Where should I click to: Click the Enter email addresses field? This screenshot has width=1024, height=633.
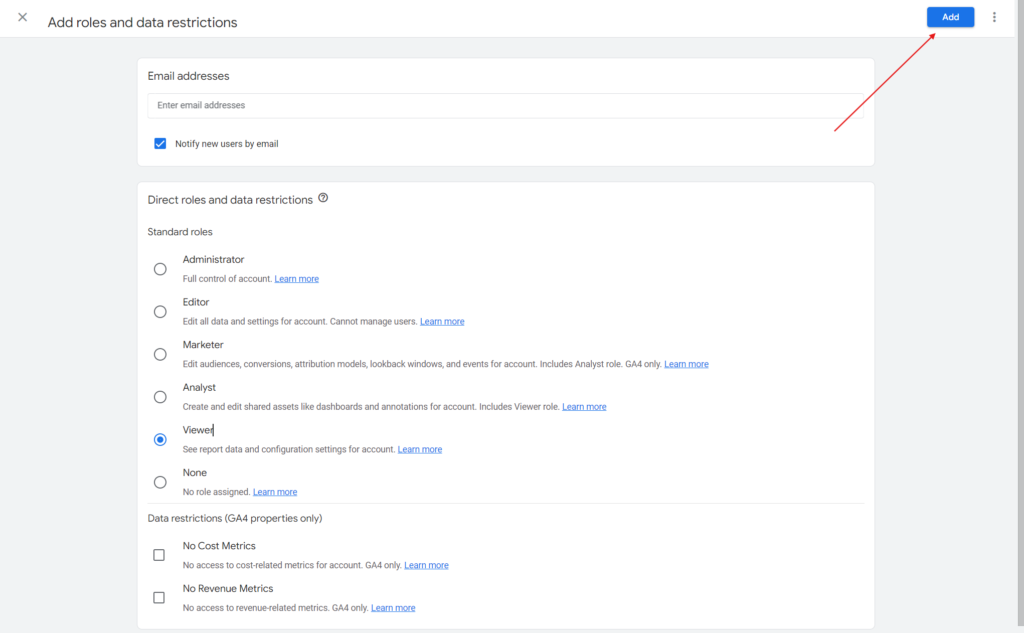(505, 106)
